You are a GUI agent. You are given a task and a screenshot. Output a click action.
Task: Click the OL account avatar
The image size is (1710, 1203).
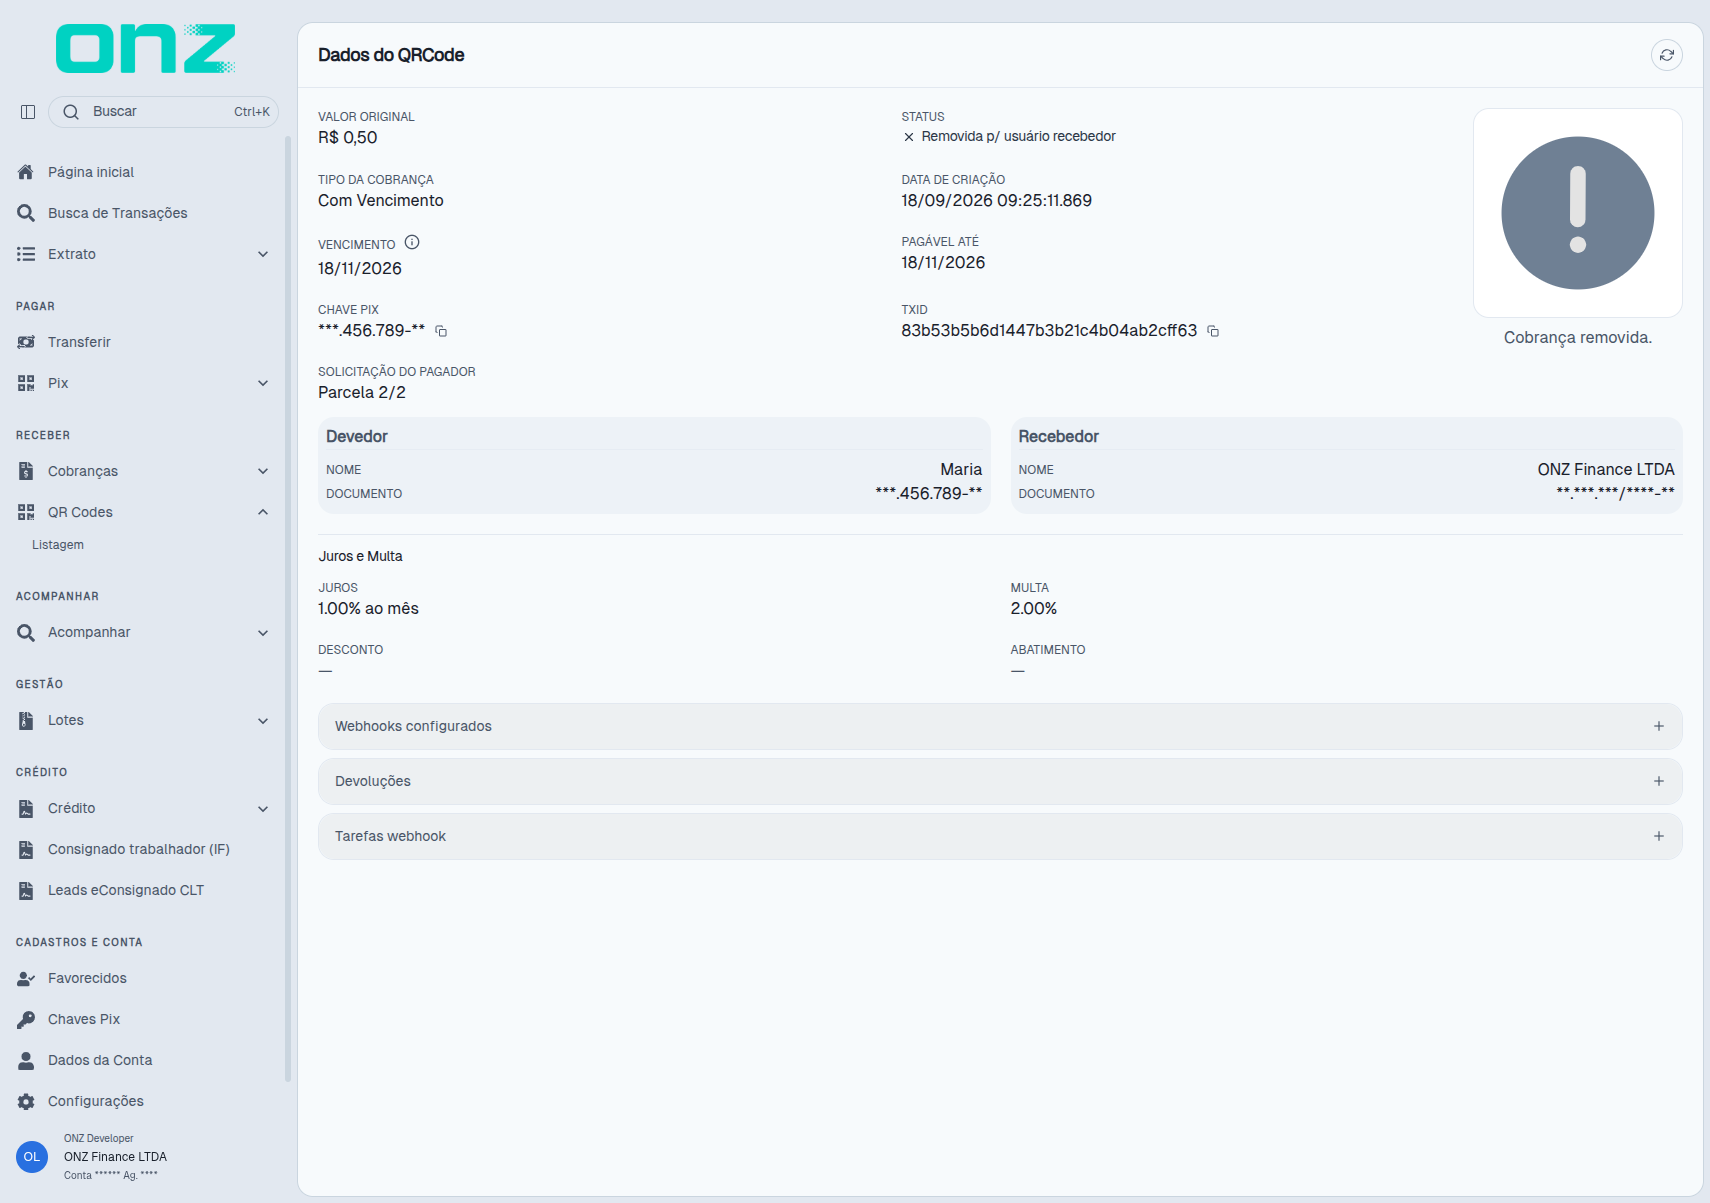32,1157
